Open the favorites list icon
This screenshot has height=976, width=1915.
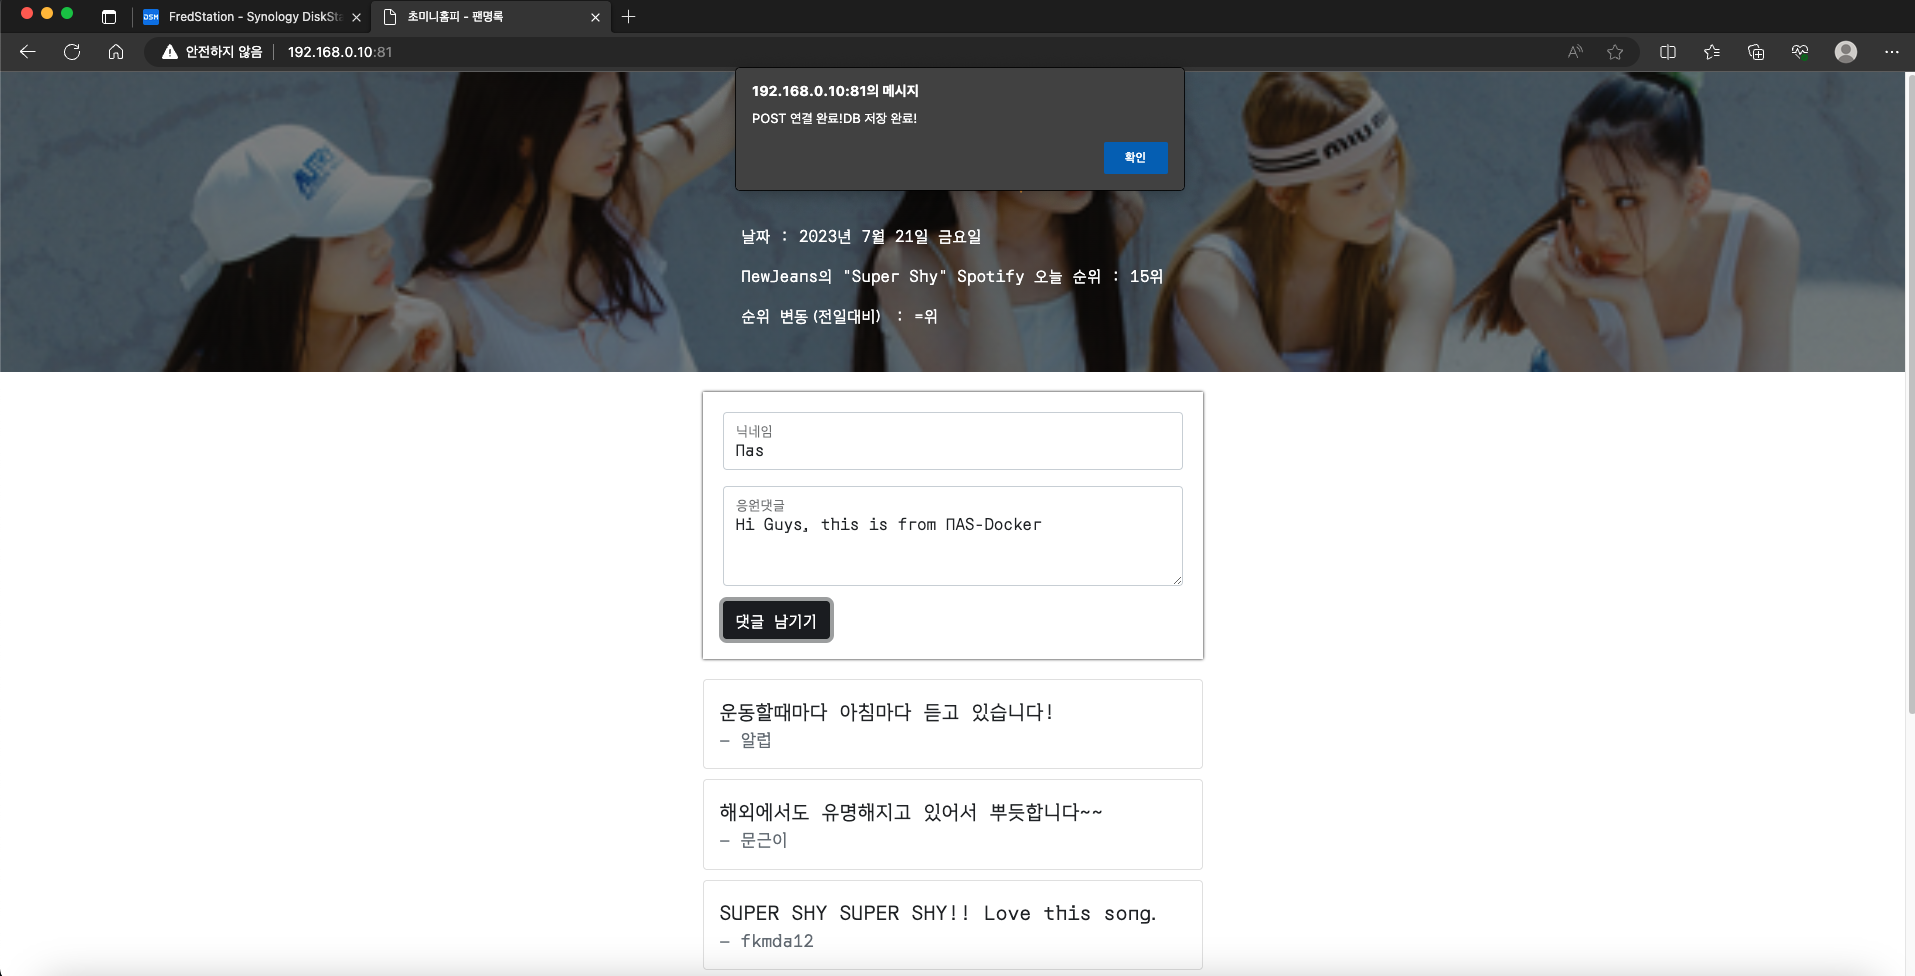(x=1712, y=52)
